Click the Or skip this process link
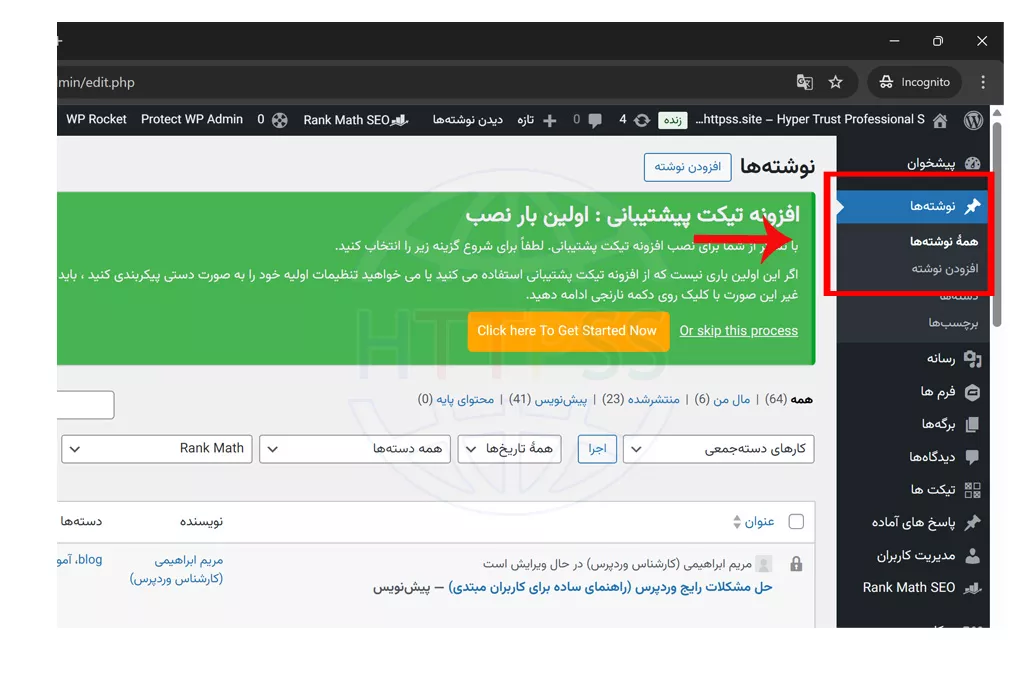Viewport: 1024px width, 683px height. coord(738,331)
